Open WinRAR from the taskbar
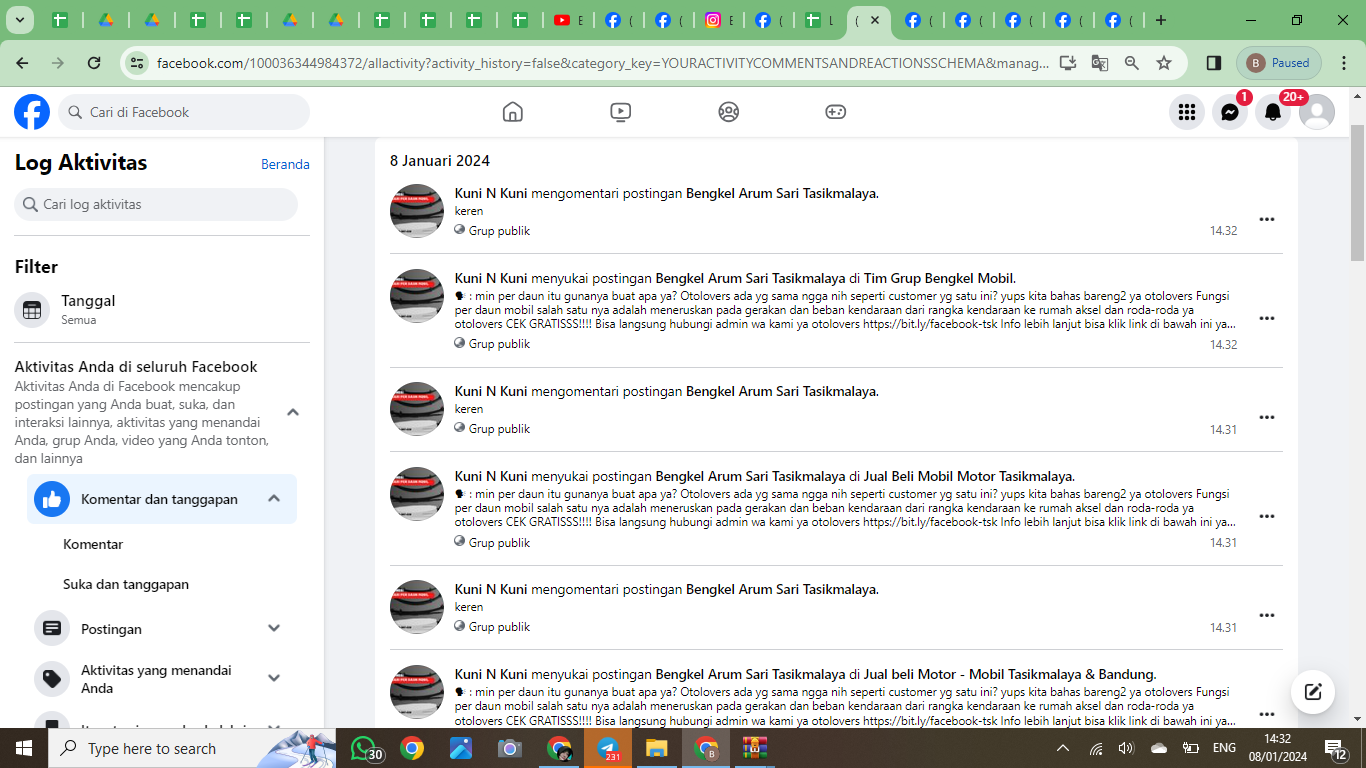This screenshot has width=1366, height=768. coord(754,748)
